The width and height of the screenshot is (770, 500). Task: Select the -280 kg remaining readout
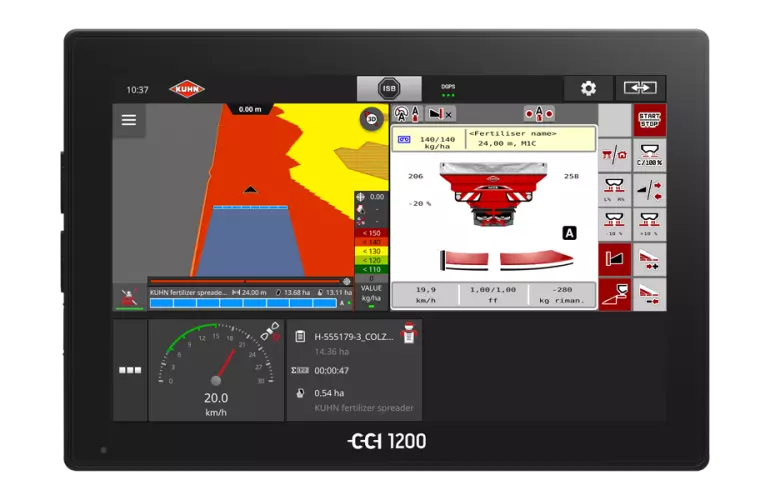coord(562,295)
